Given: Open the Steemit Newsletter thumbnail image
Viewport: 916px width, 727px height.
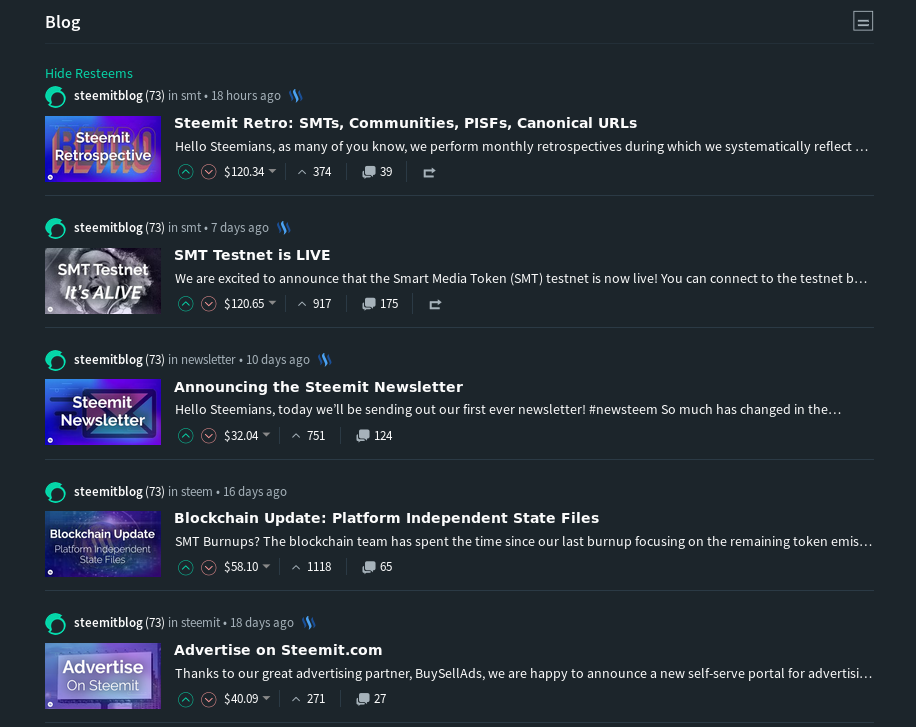Looking at the screenshot, I should (x=103, y=412).
